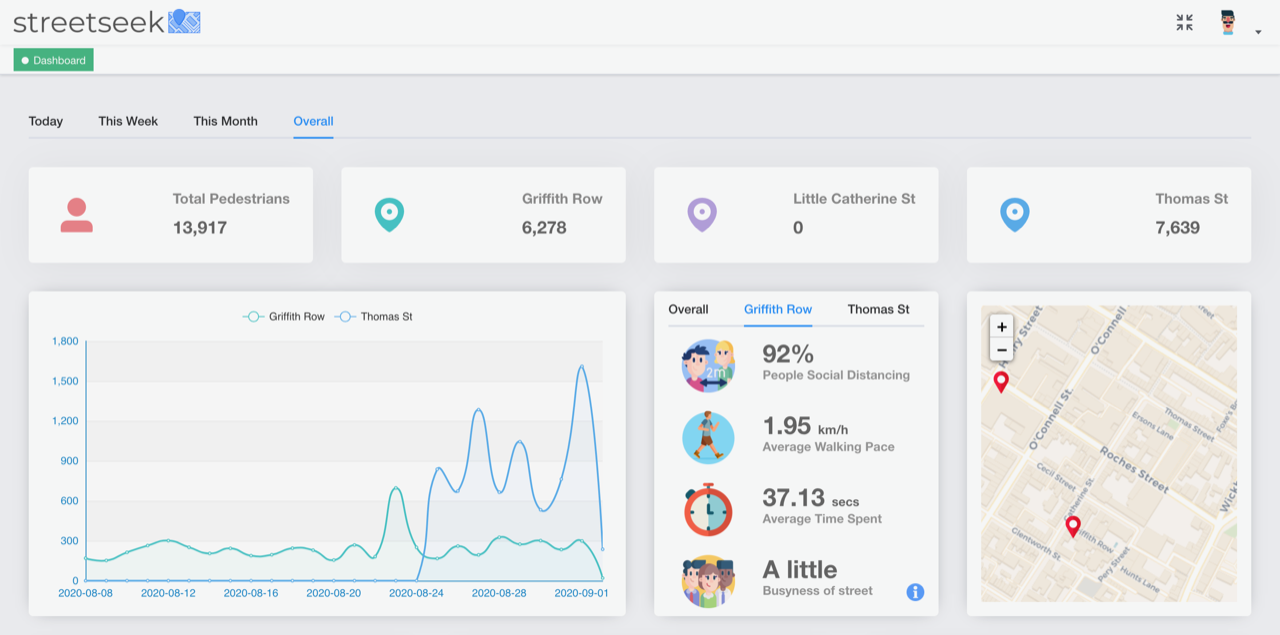The height and width of the screenshot is (635, 1280).
Task: Click the green Dashboard button
Action: 54,60
